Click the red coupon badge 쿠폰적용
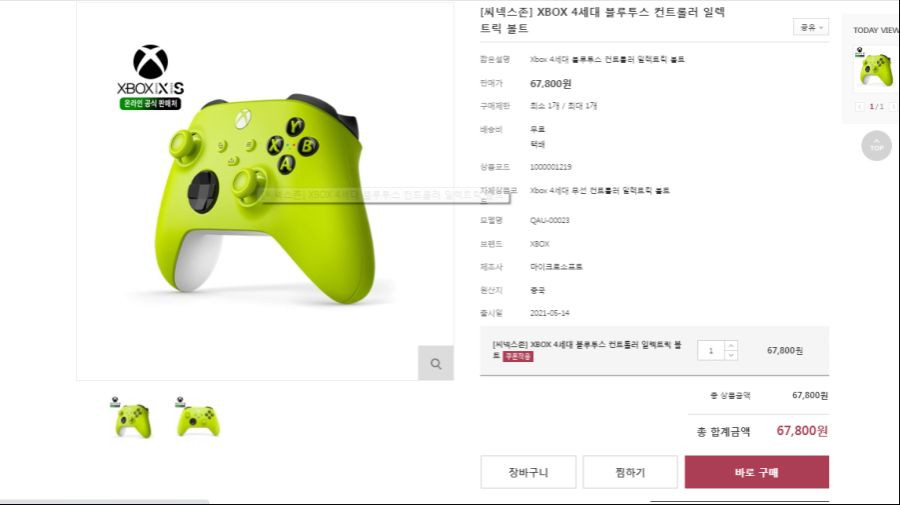 518,356
